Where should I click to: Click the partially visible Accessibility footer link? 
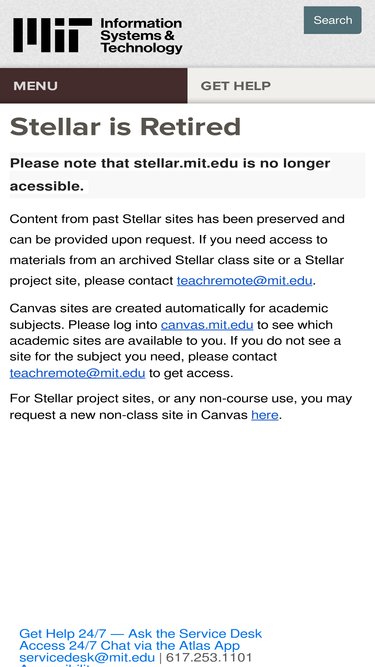point(54,665)
